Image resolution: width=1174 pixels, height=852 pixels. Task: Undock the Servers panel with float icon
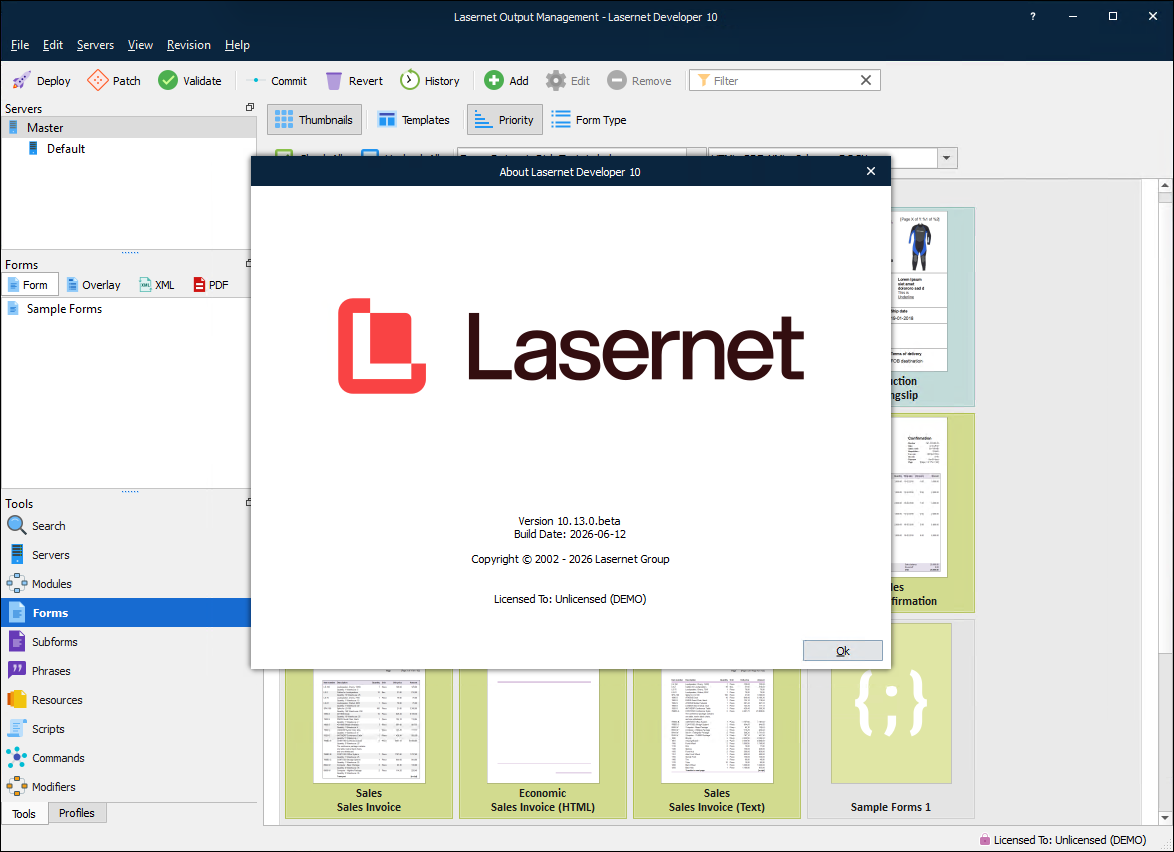tap(250, 108)
